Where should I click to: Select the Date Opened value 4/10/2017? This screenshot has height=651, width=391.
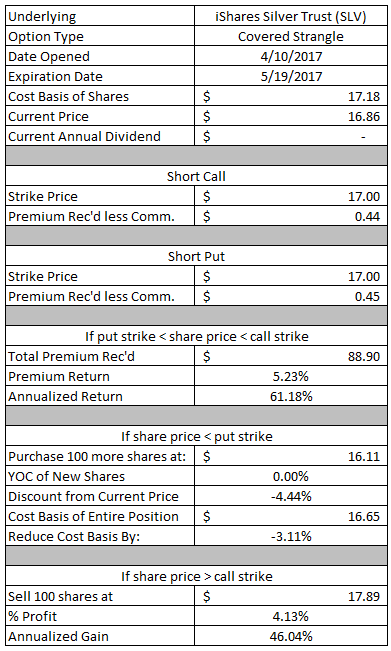pyautogui.click(x=291, y=56)
